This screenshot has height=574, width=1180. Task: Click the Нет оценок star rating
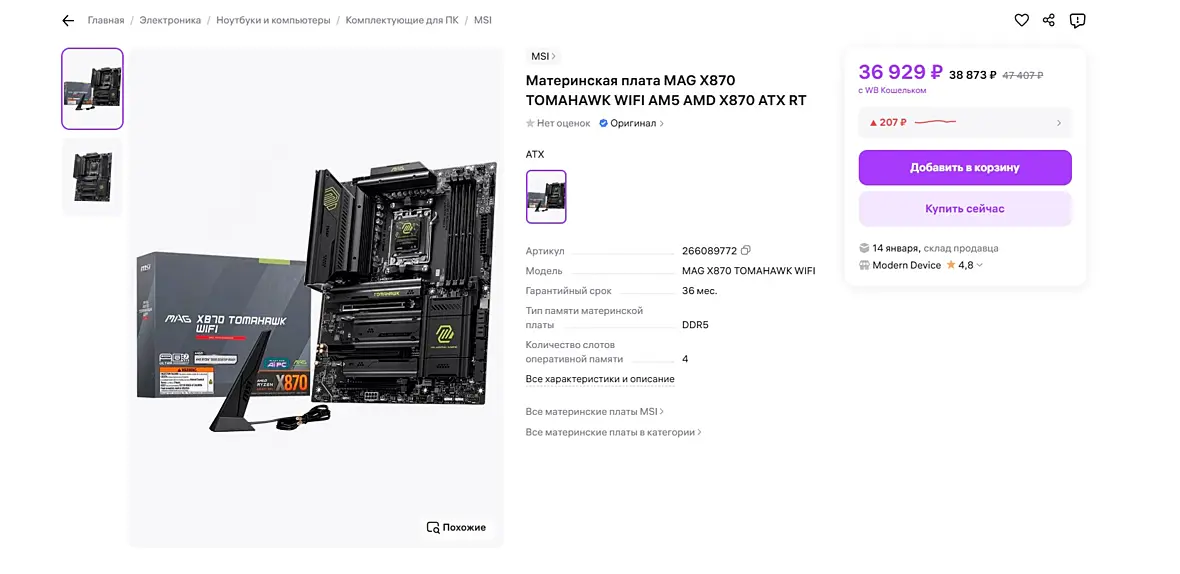(558, 123)
